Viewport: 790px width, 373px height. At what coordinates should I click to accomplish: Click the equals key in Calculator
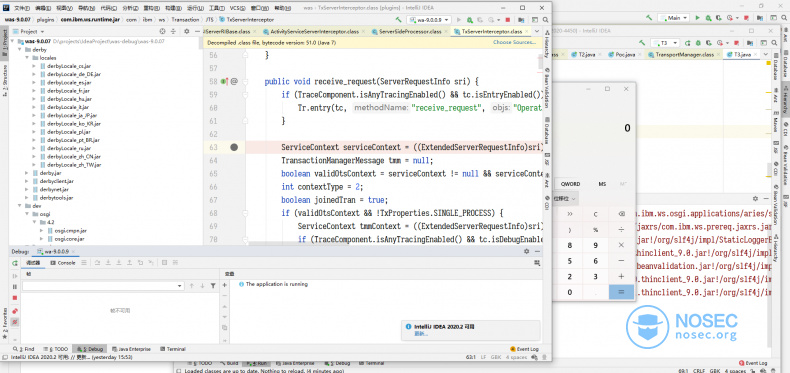tap(621, 292)
